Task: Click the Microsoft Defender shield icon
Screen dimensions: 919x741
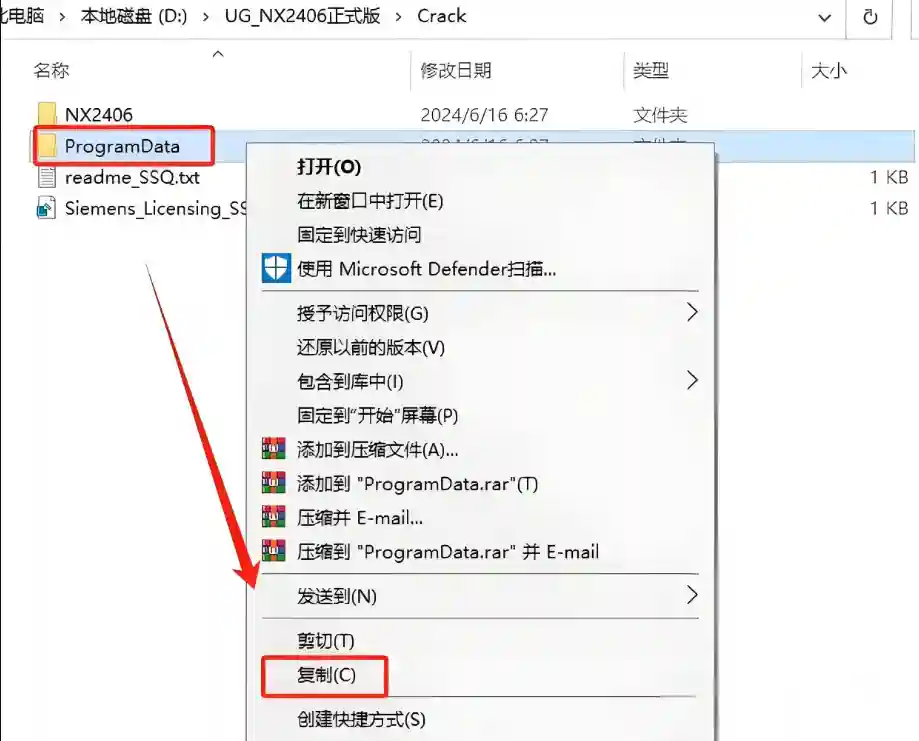Action: point(275,268)
